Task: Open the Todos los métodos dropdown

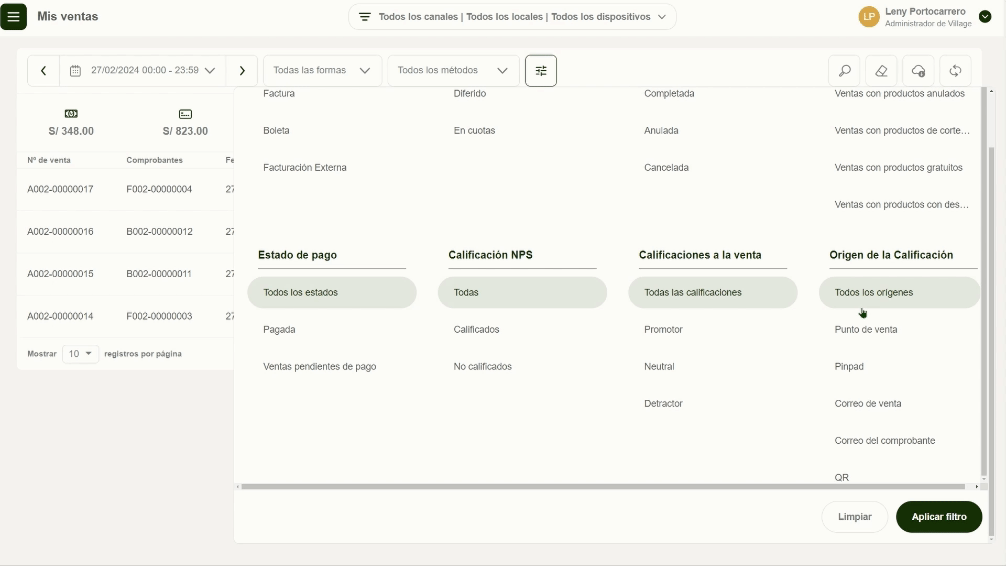Action: click(x=453, y=71)
